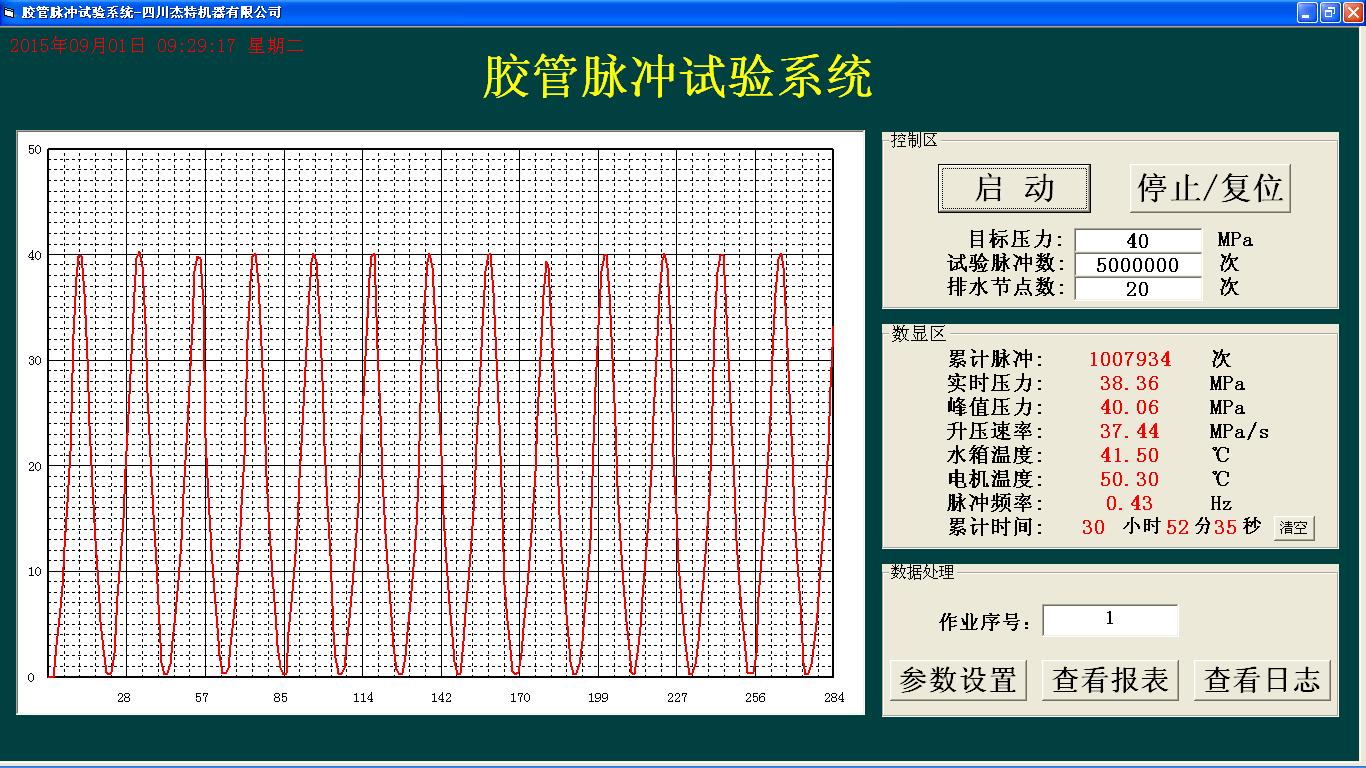The width and height of the screenshot is (1366, 768).
Task: Click the y-axis label 10 on chart
Action: point(34,572)
